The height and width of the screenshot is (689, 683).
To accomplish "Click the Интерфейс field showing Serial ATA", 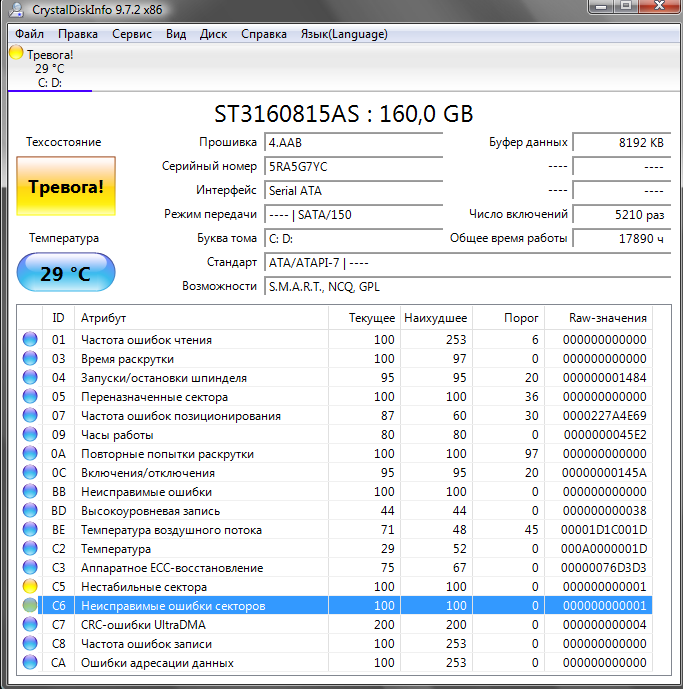I will point(353,191).
